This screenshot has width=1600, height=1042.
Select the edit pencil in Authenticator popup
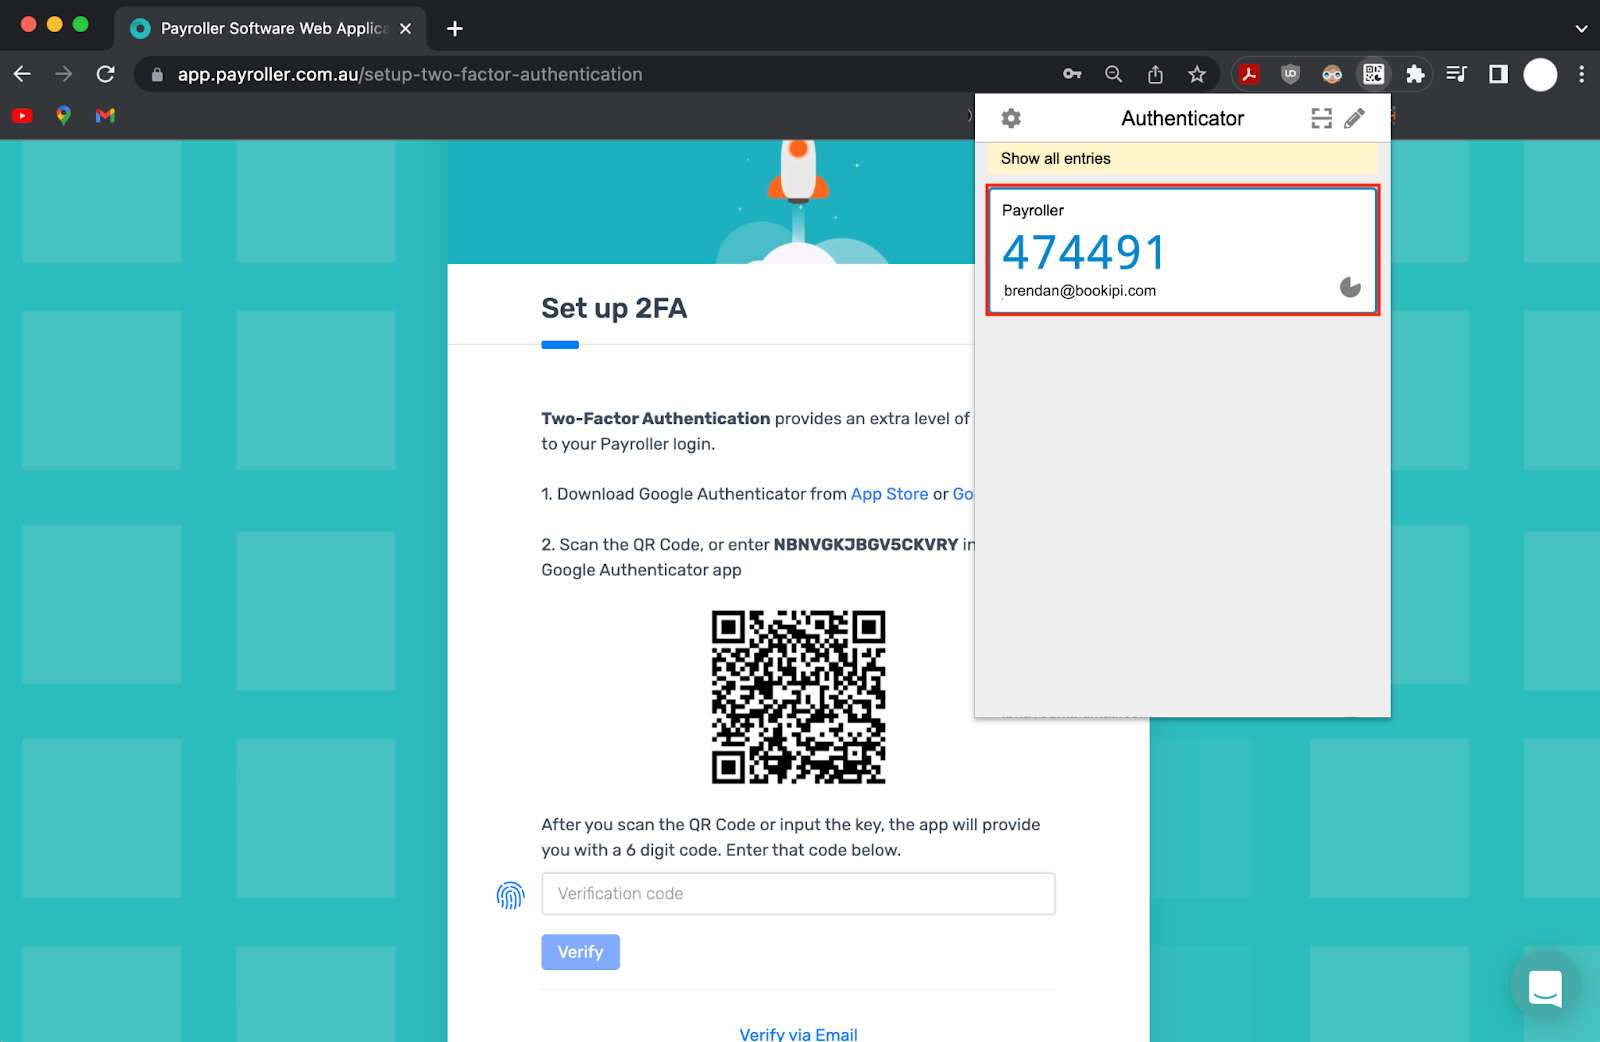coord(1355,117)
